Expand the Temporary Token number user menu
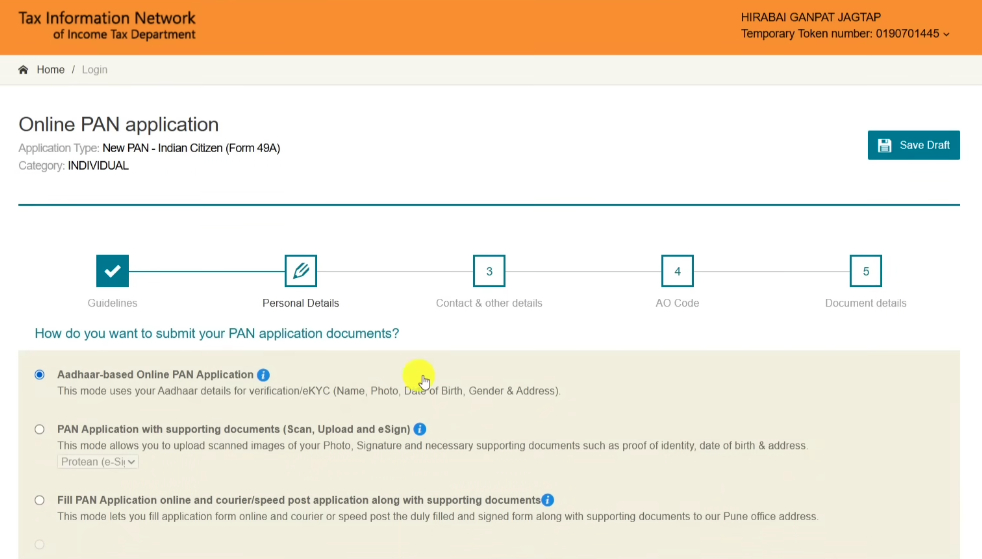The height and width of the screenshot is (559, 982). pos(845,34)
